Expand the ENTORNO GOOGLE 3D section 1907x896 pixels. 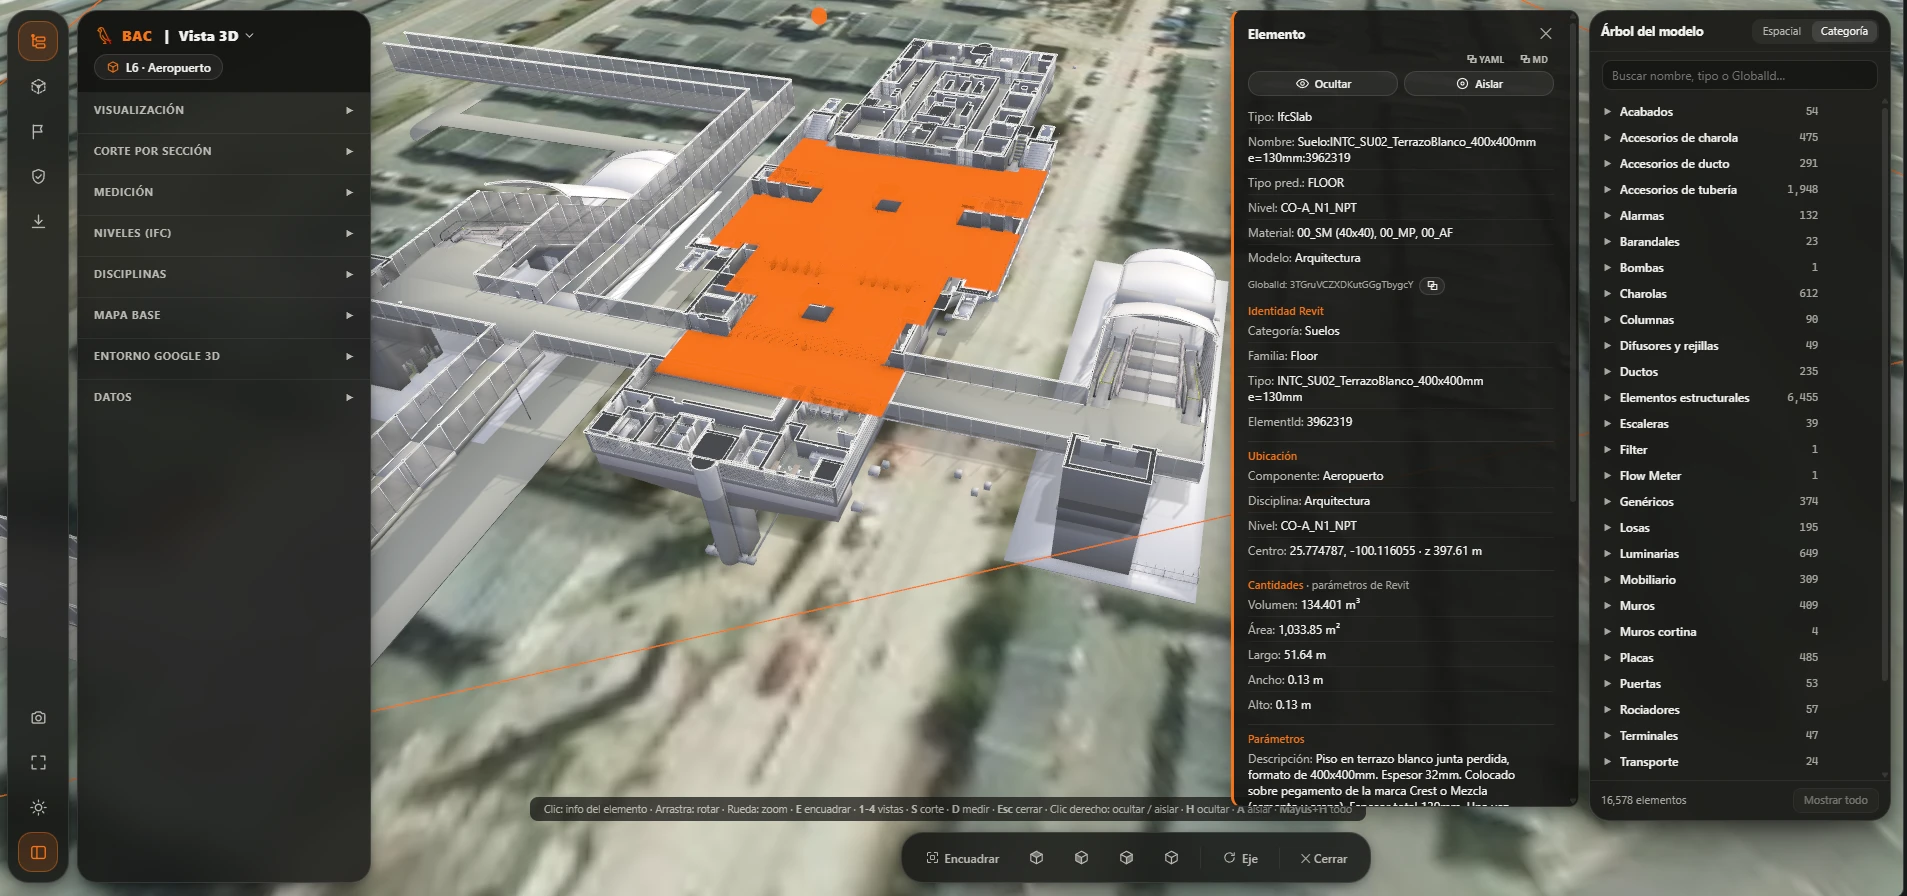pos(224,356)
